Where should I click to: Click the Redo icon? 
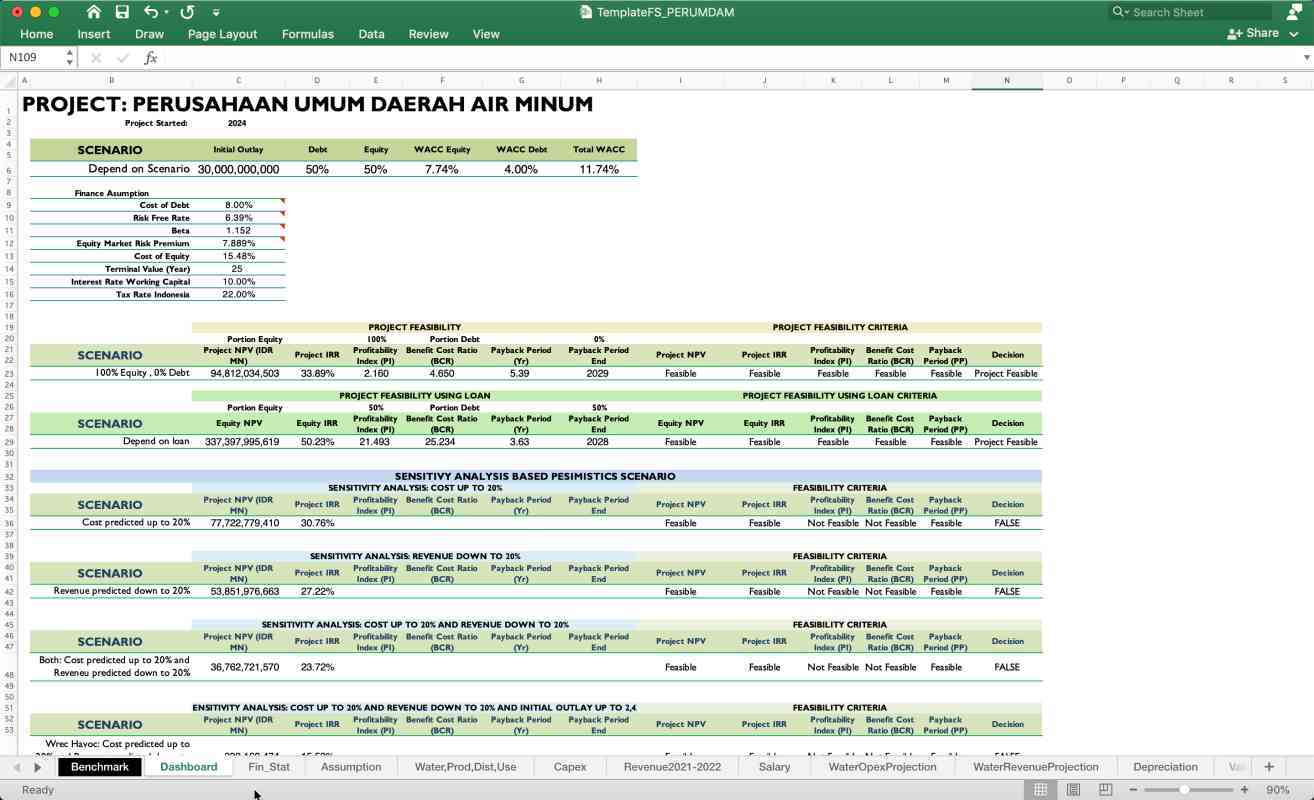pyautogui.click(x=186, y=11)
